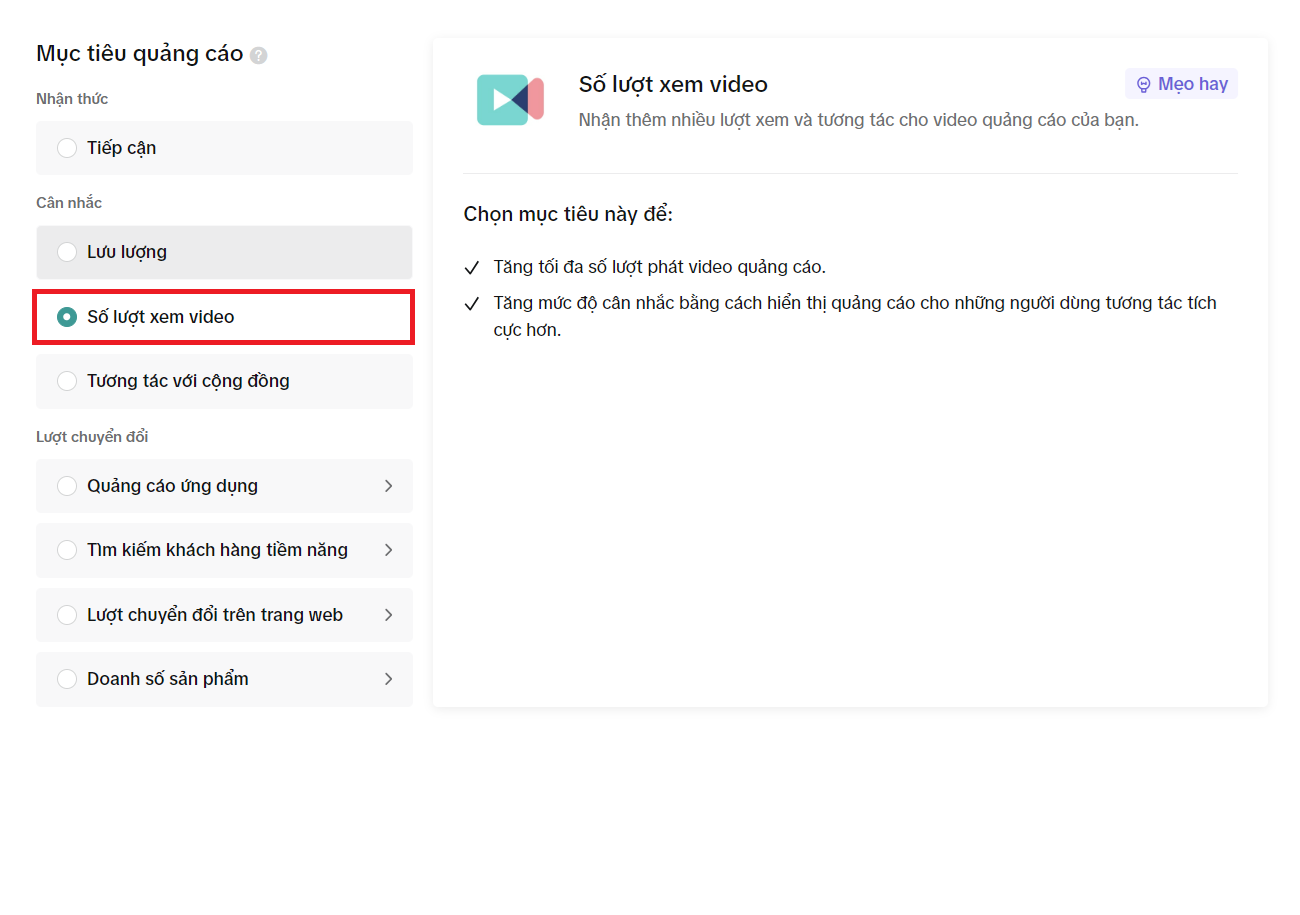Click the Nhận thêm nhiều lượt xem description

click(859, 120)
